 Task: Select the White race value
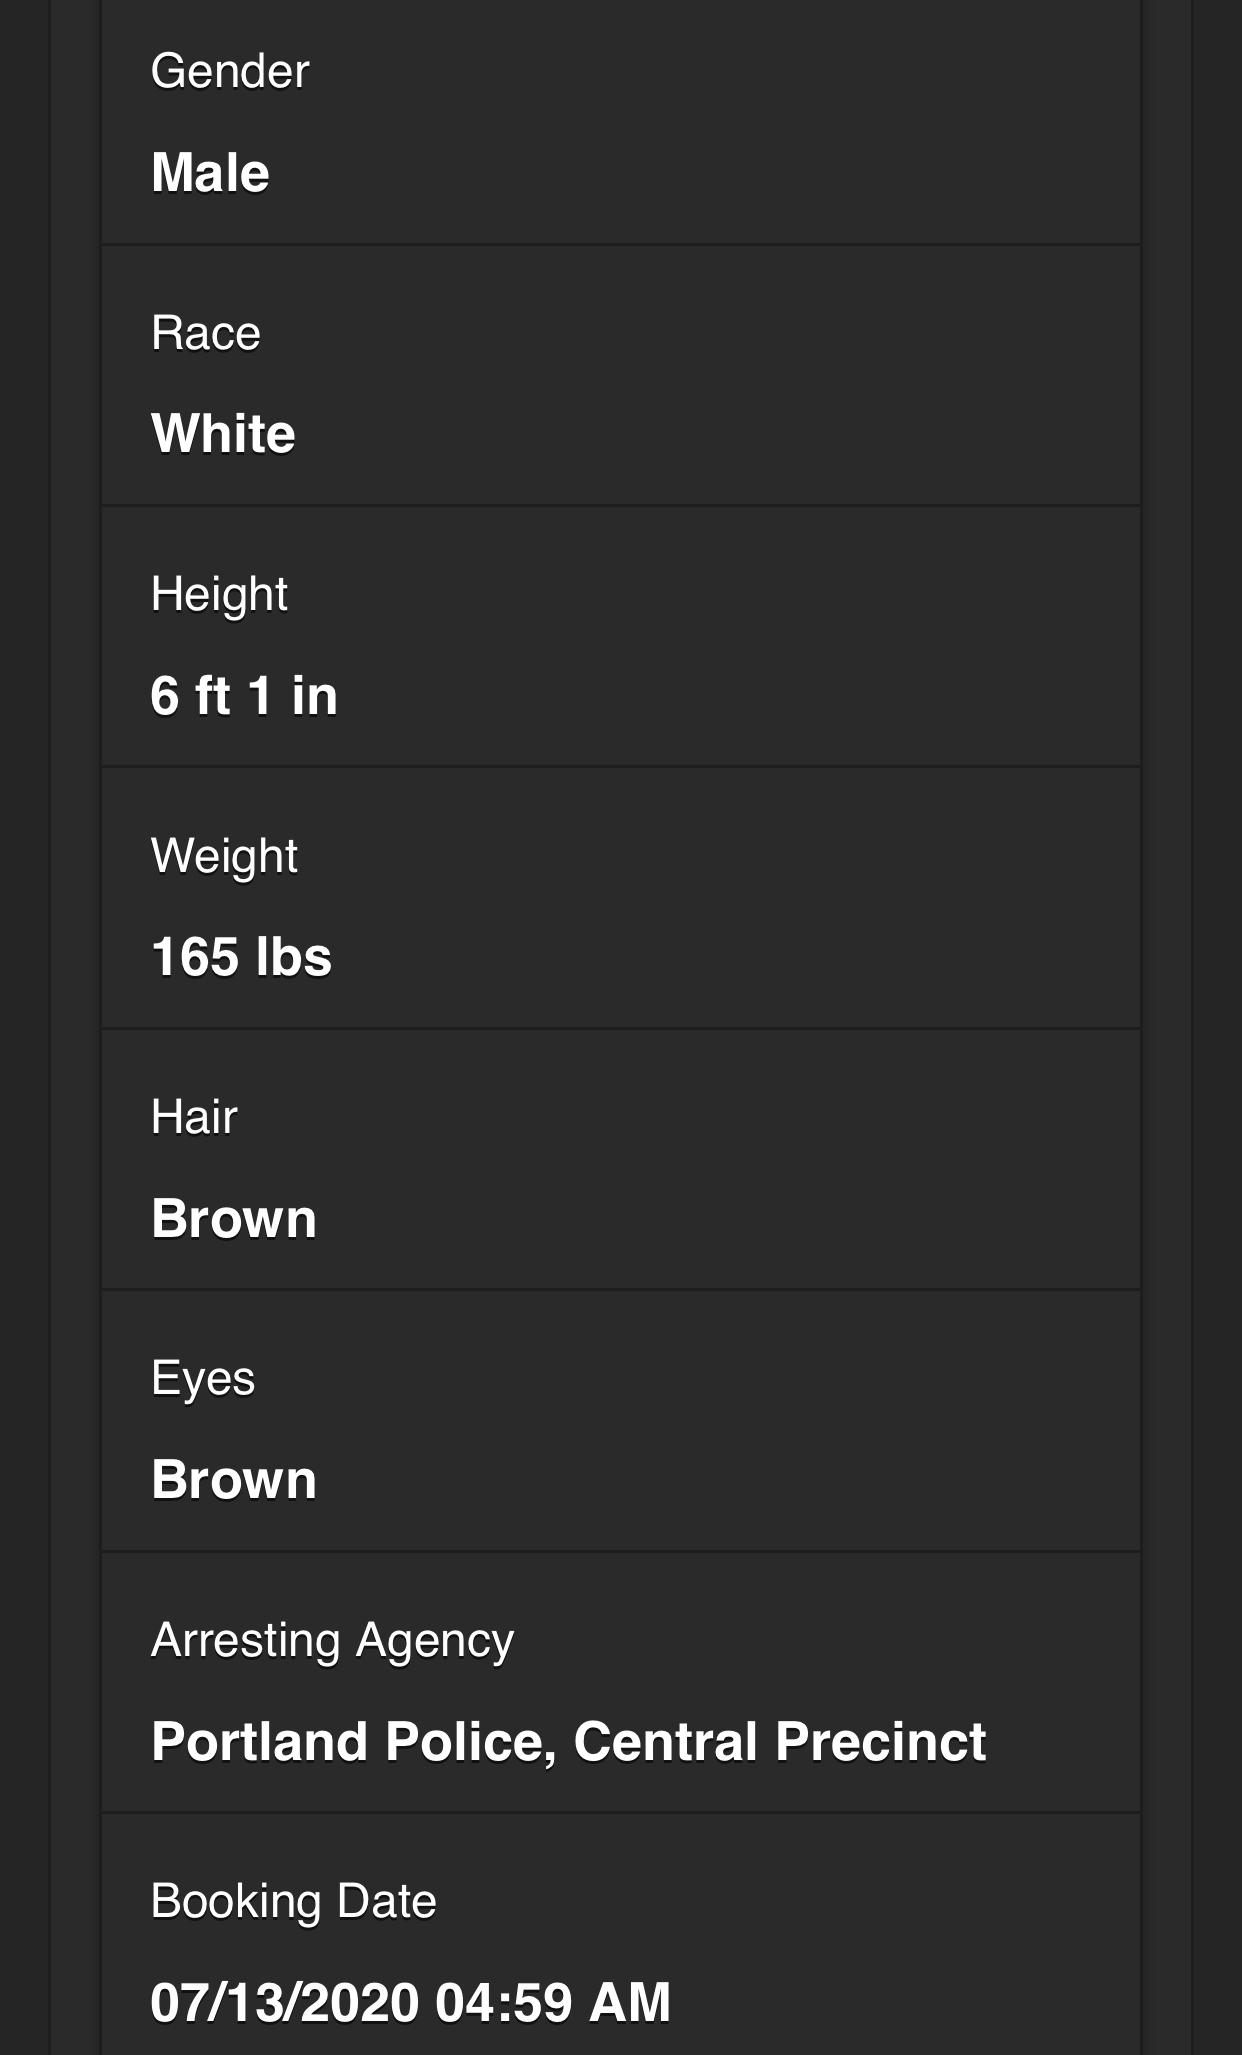[223, 434]
